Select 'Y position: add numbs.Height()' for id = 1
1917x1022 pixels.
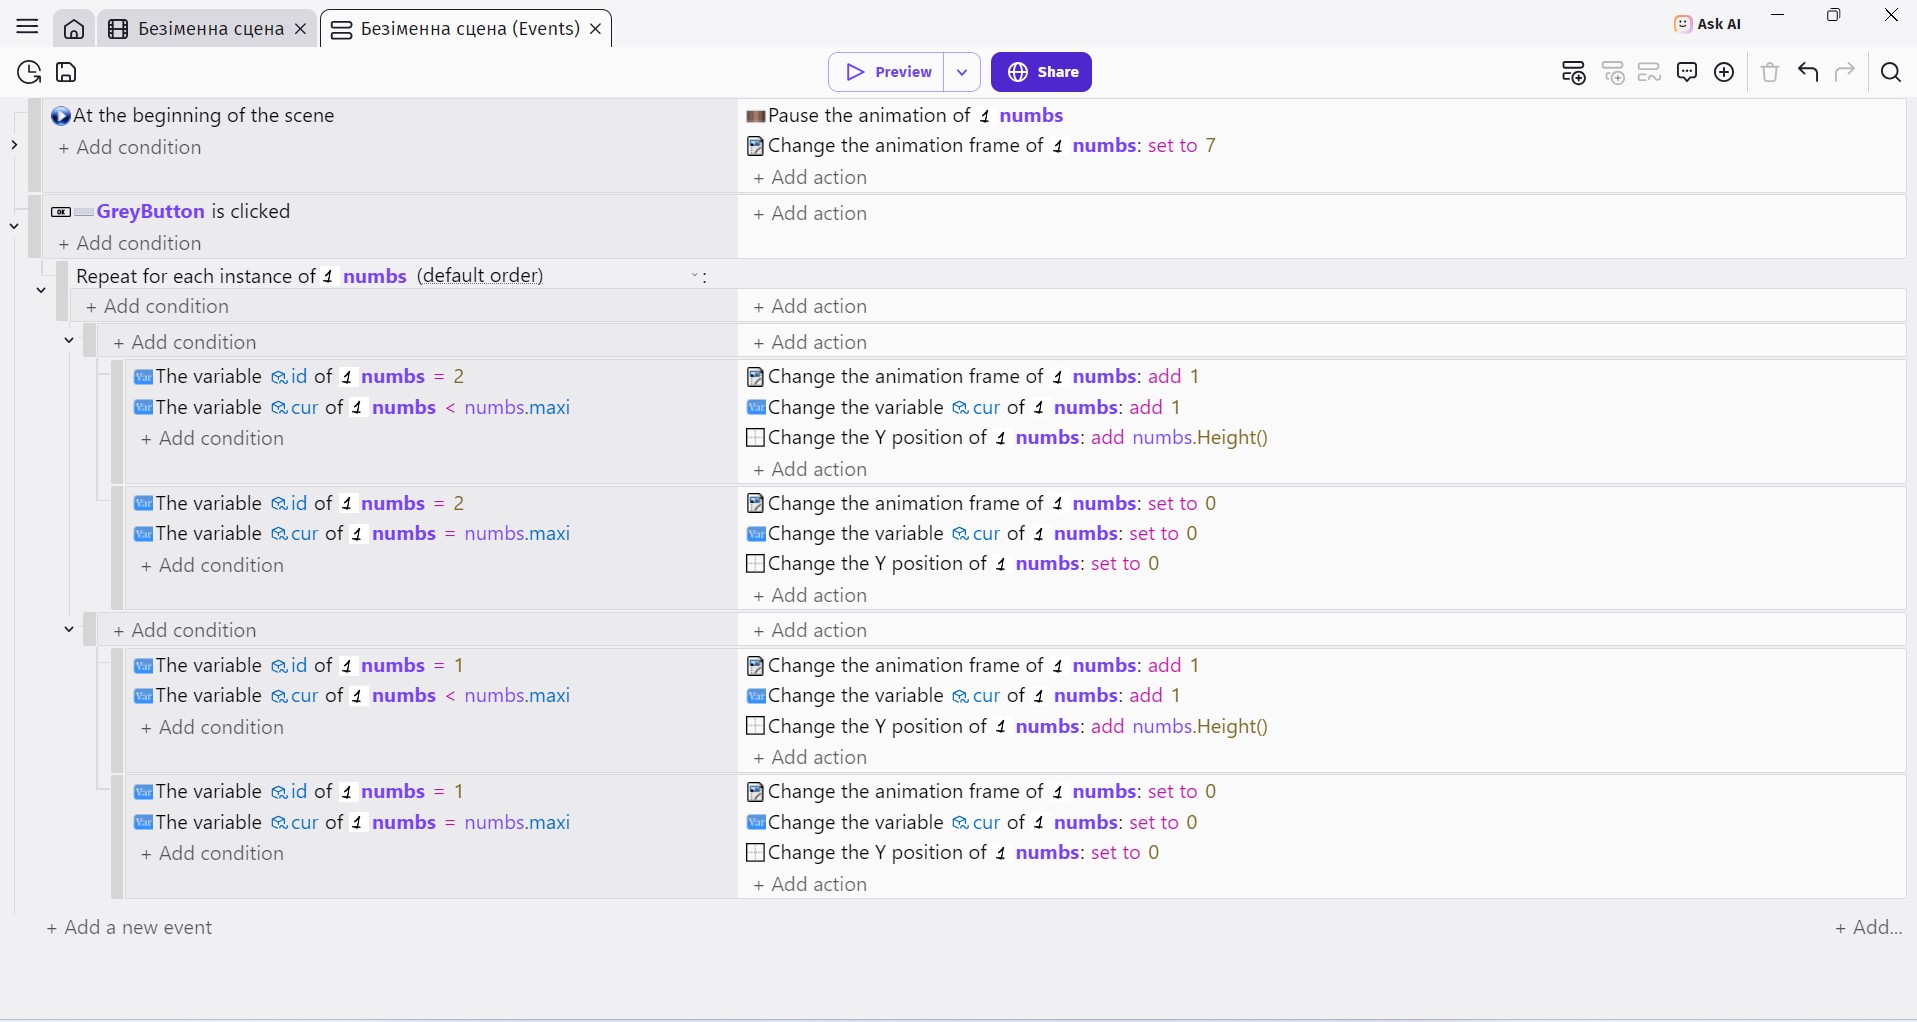(x=1007, y=727)
